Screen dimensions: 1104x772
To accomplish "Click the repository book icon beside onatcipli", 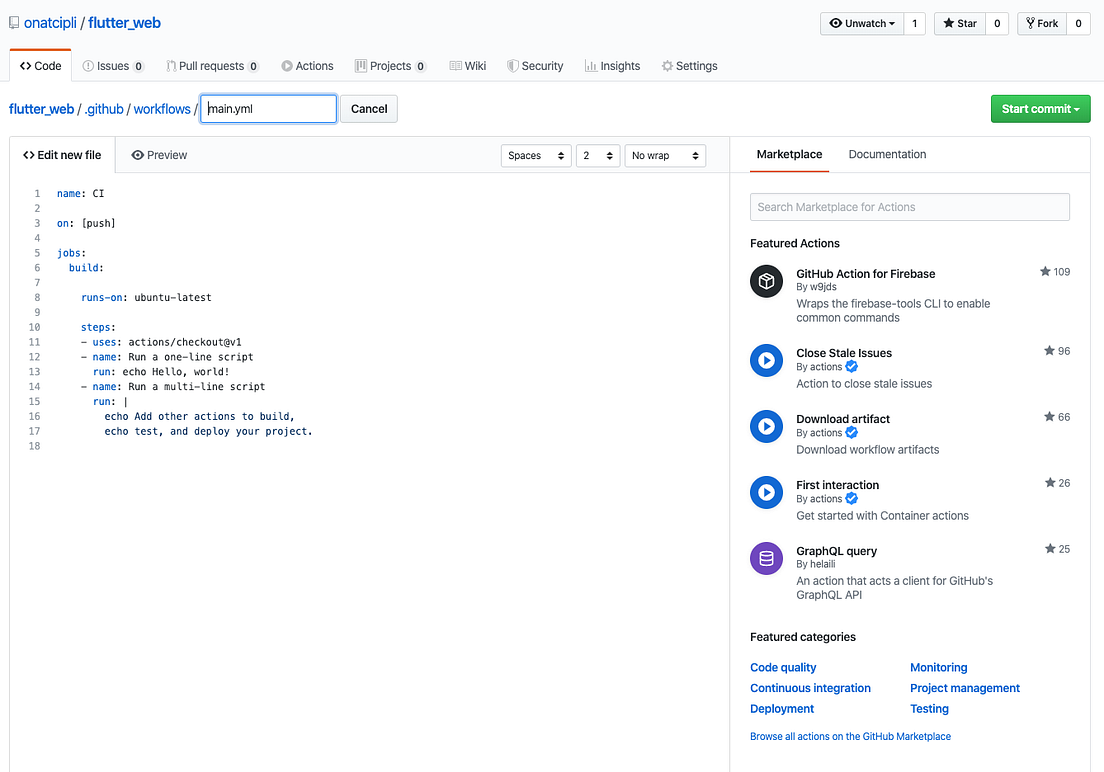I will [x=12, y=22].
